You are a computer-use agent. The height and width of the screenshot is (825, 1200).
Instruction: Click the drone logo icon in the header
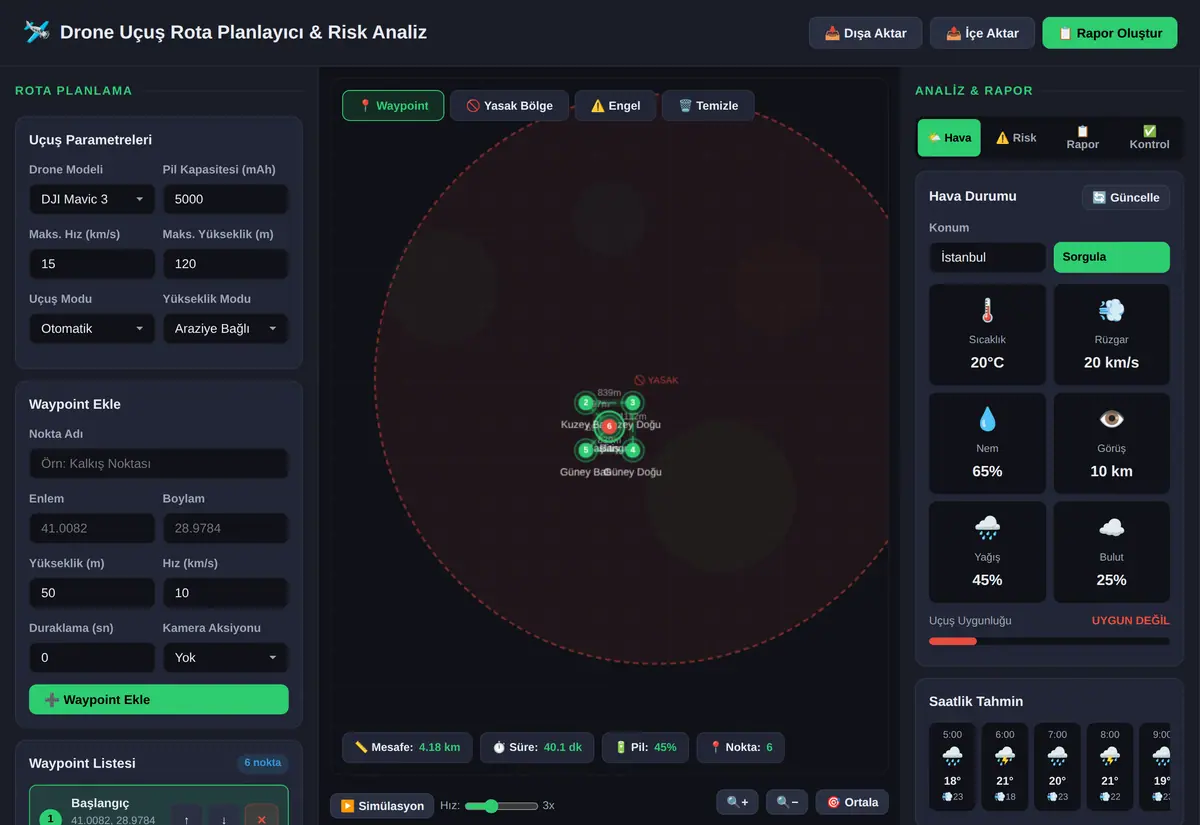tap(37, 32)
